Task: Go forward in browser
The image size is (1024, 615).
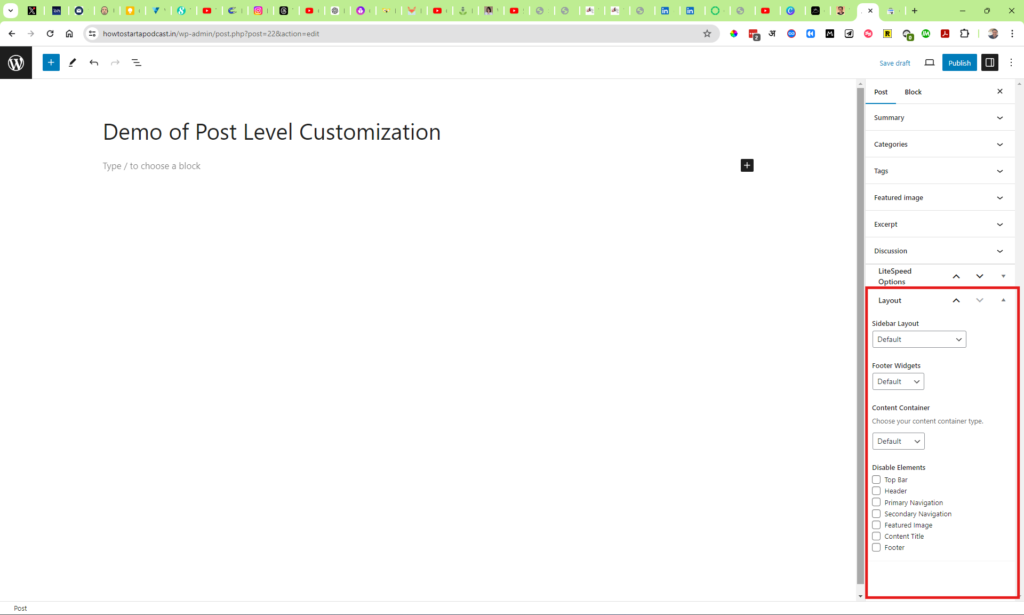Action: click(x=31, y=33)
